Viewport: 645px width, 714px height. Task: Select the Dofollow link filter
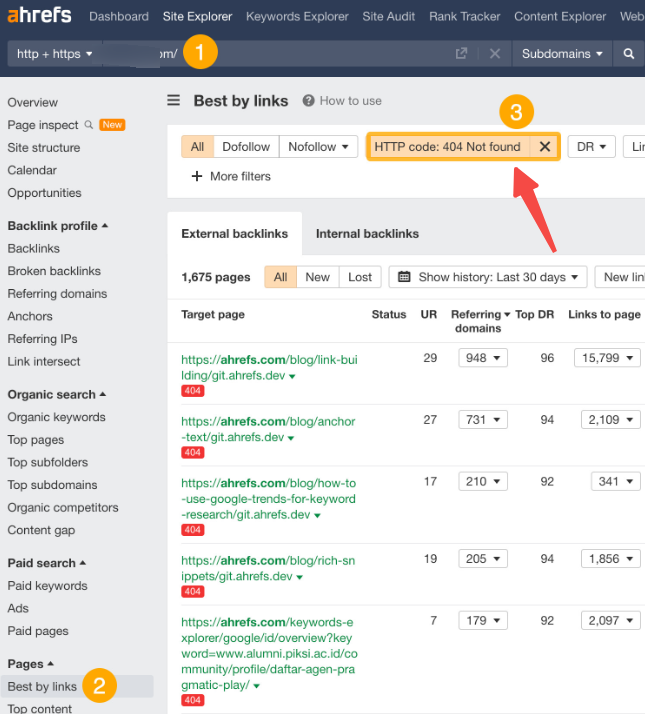click(246, 147)
